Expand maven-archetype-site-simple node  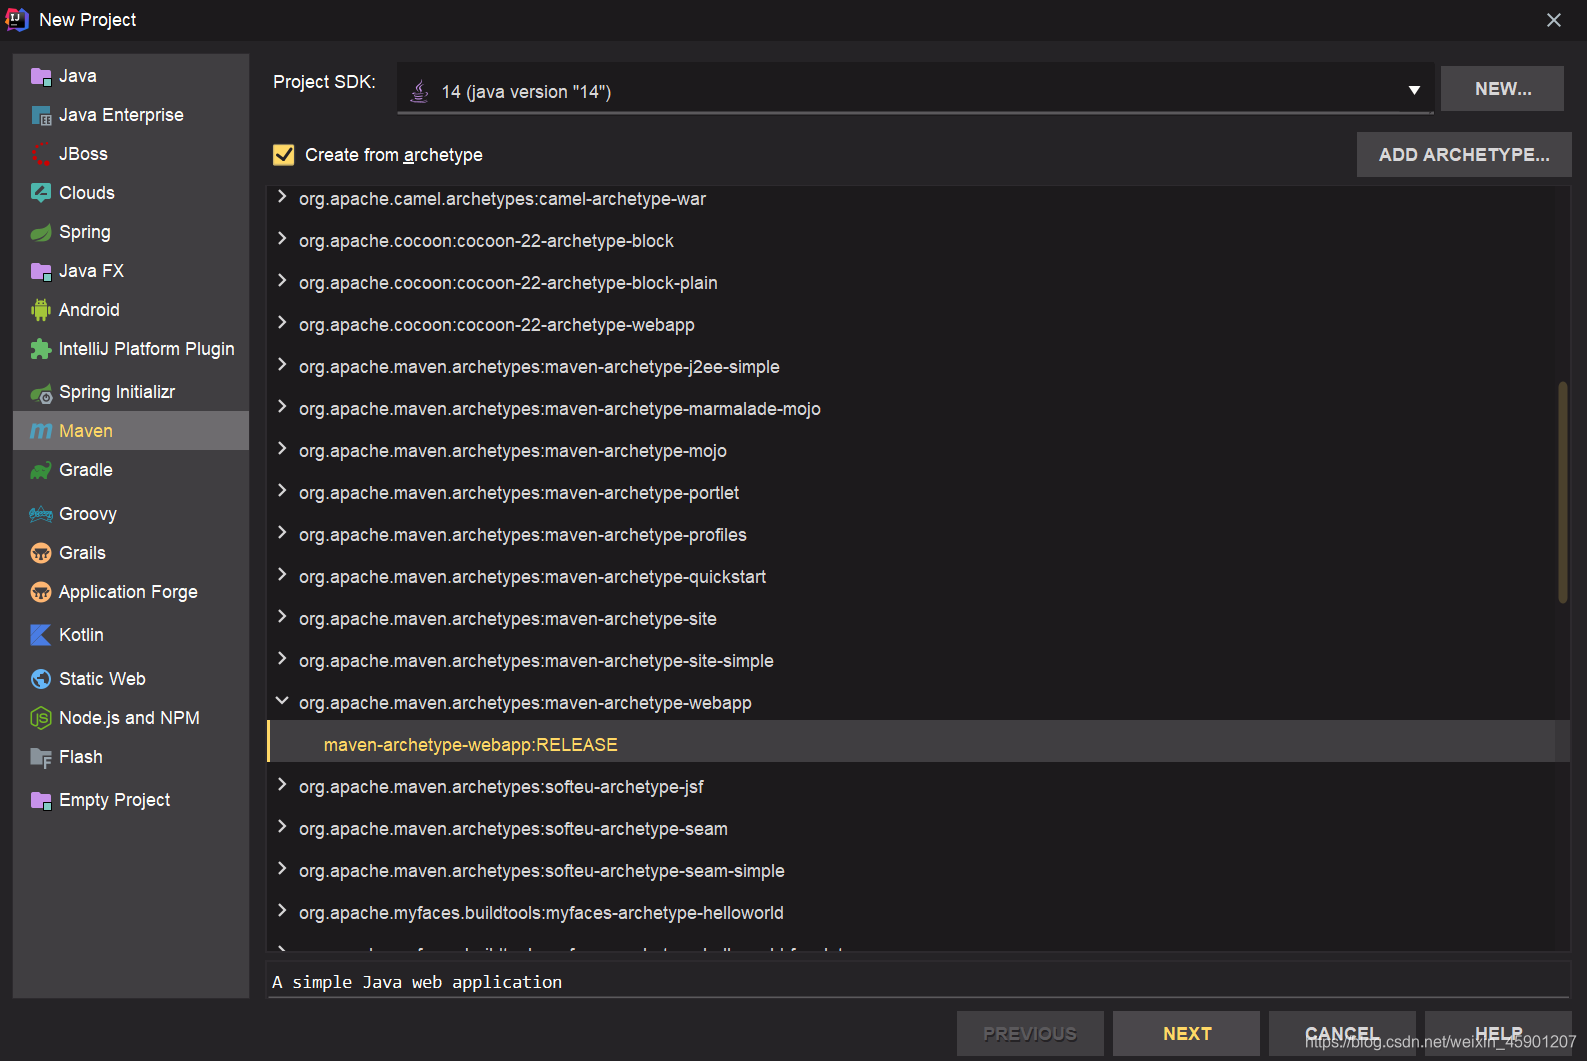coord(282,660)
